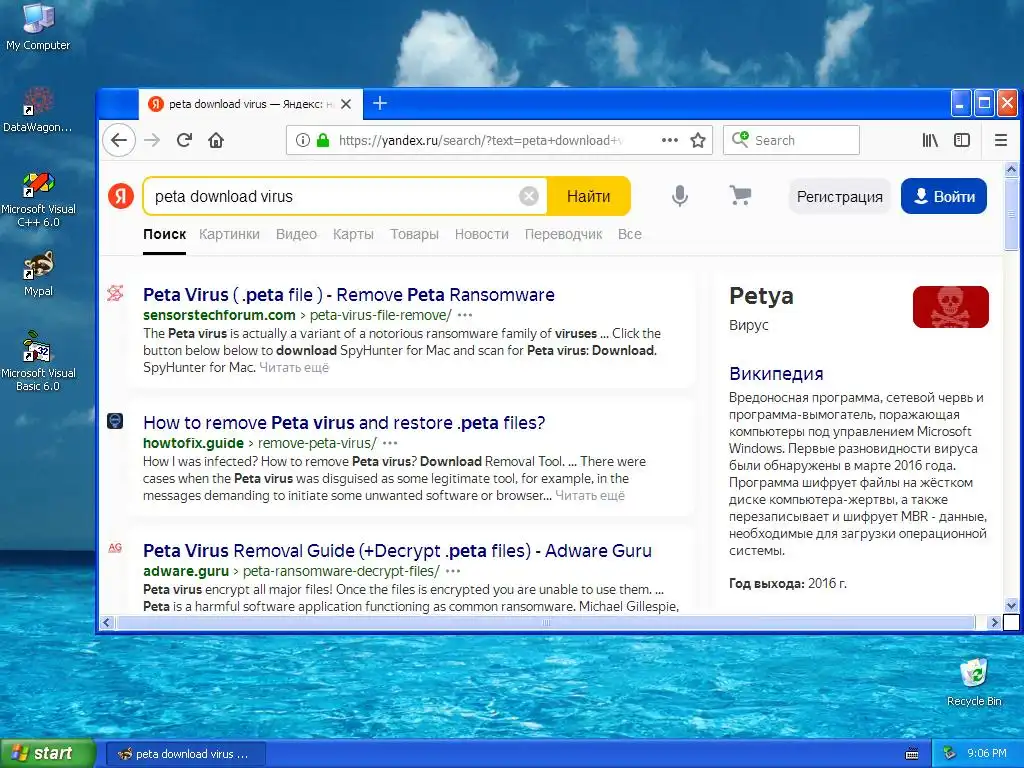The width and height of the screenshot is (1024, 768).
Task: Open the Recycle Bin
Action: (974, 682)
